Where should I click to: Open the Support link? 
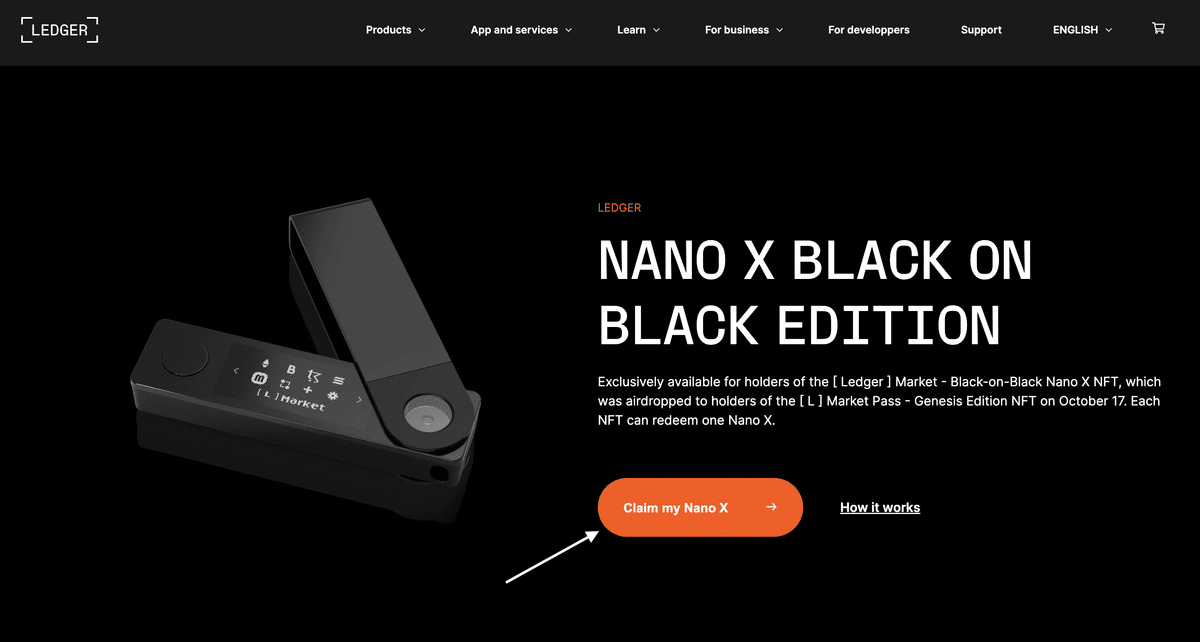981,30
